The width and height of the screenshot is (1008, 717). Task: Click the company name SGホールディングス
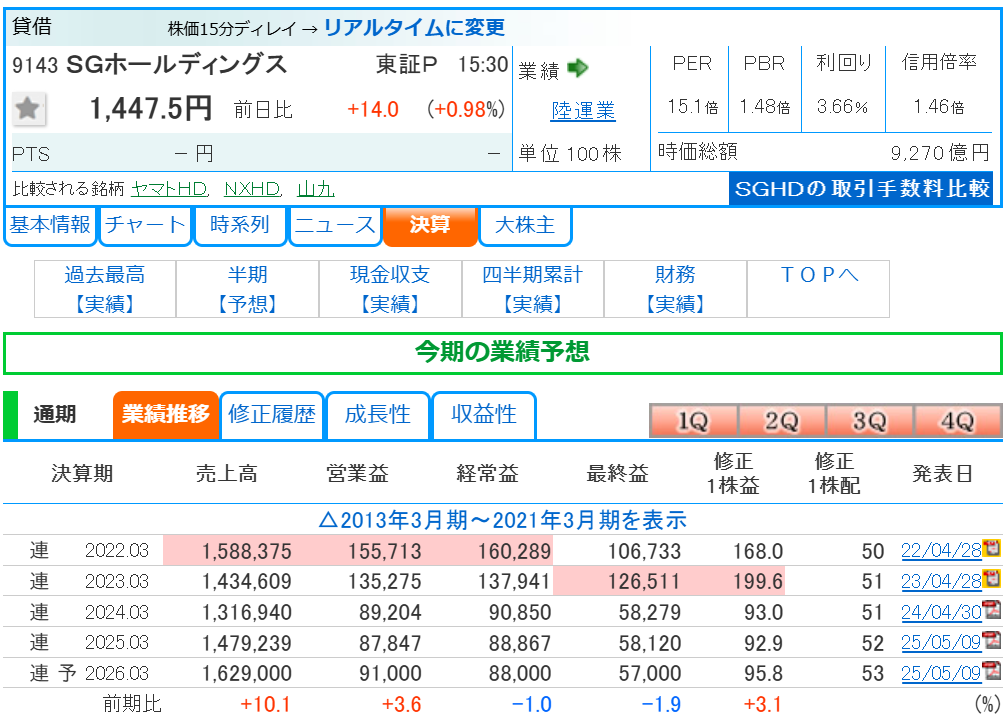pos(177,64)
